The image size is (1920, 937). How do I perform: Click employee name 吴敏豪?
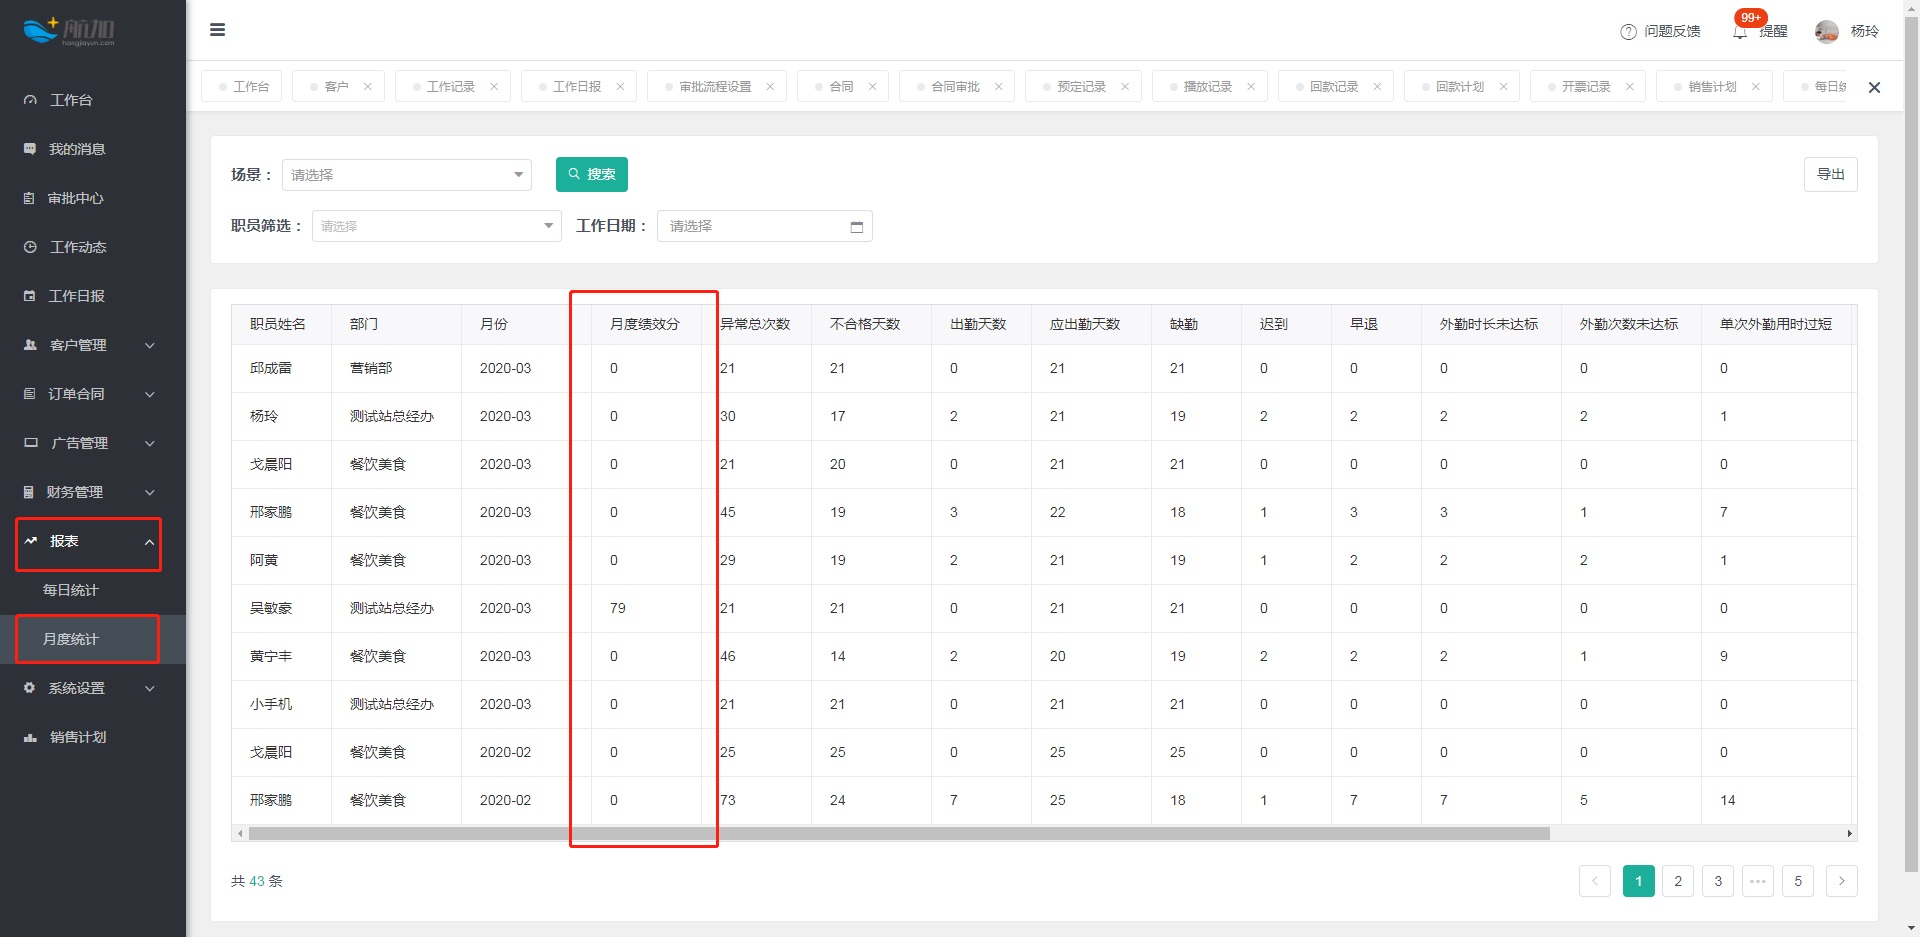271,608
